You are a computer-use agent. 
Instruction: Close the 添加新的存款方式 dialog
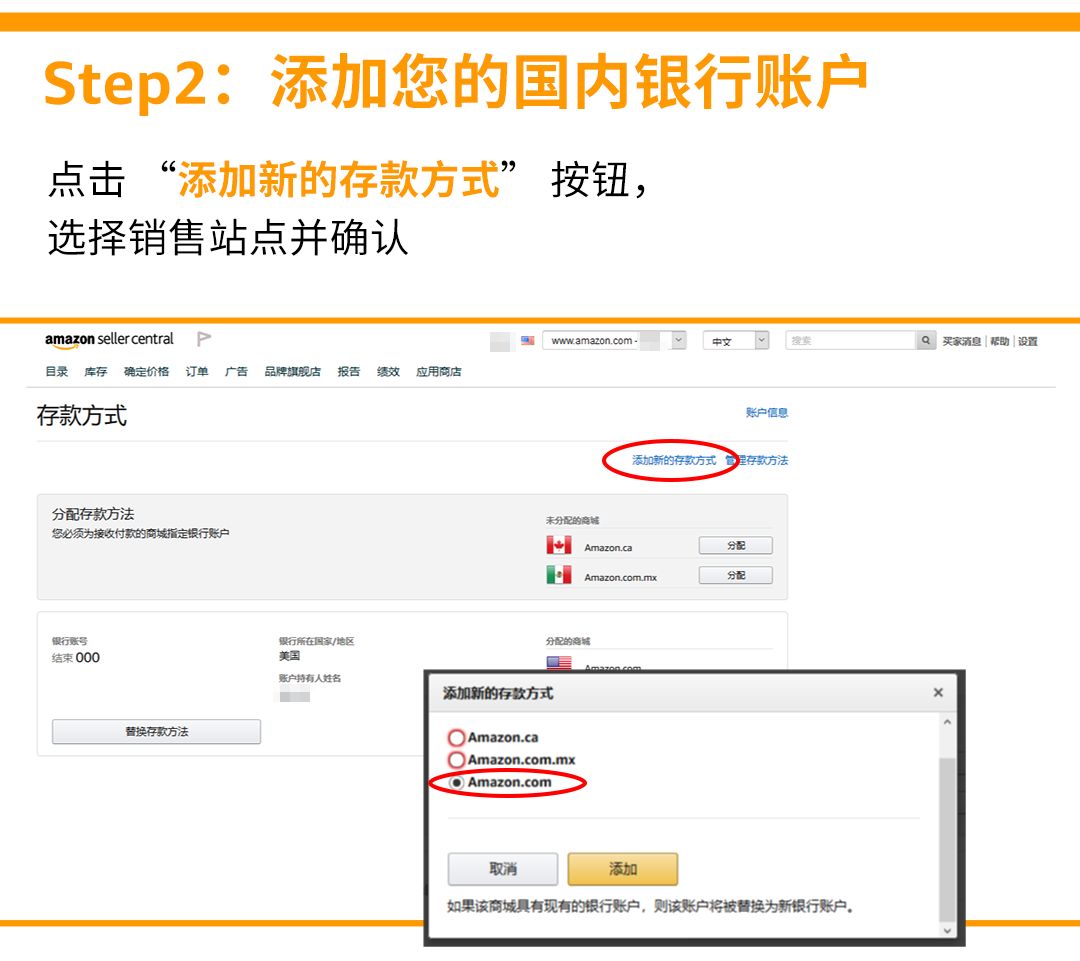pos(937,692)
